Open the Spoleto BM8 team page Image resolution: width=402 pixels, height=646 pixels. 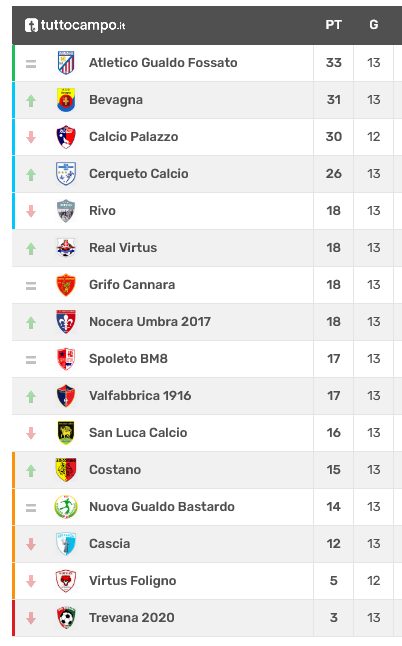(129, 359)
